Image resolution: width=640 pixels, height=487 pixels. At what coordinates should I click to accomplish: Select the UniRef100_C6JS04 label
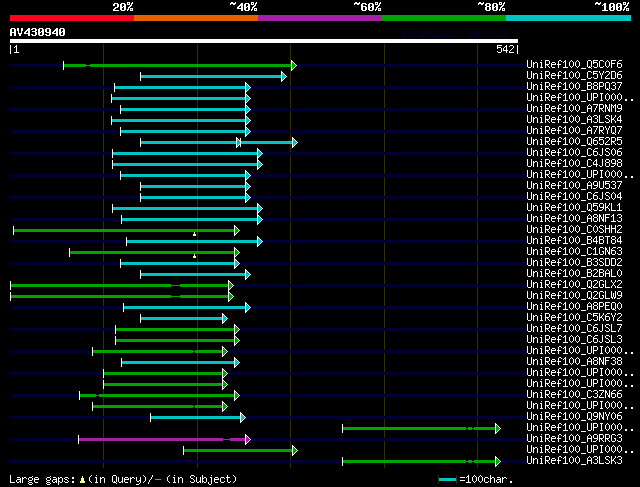coord(574,197)
